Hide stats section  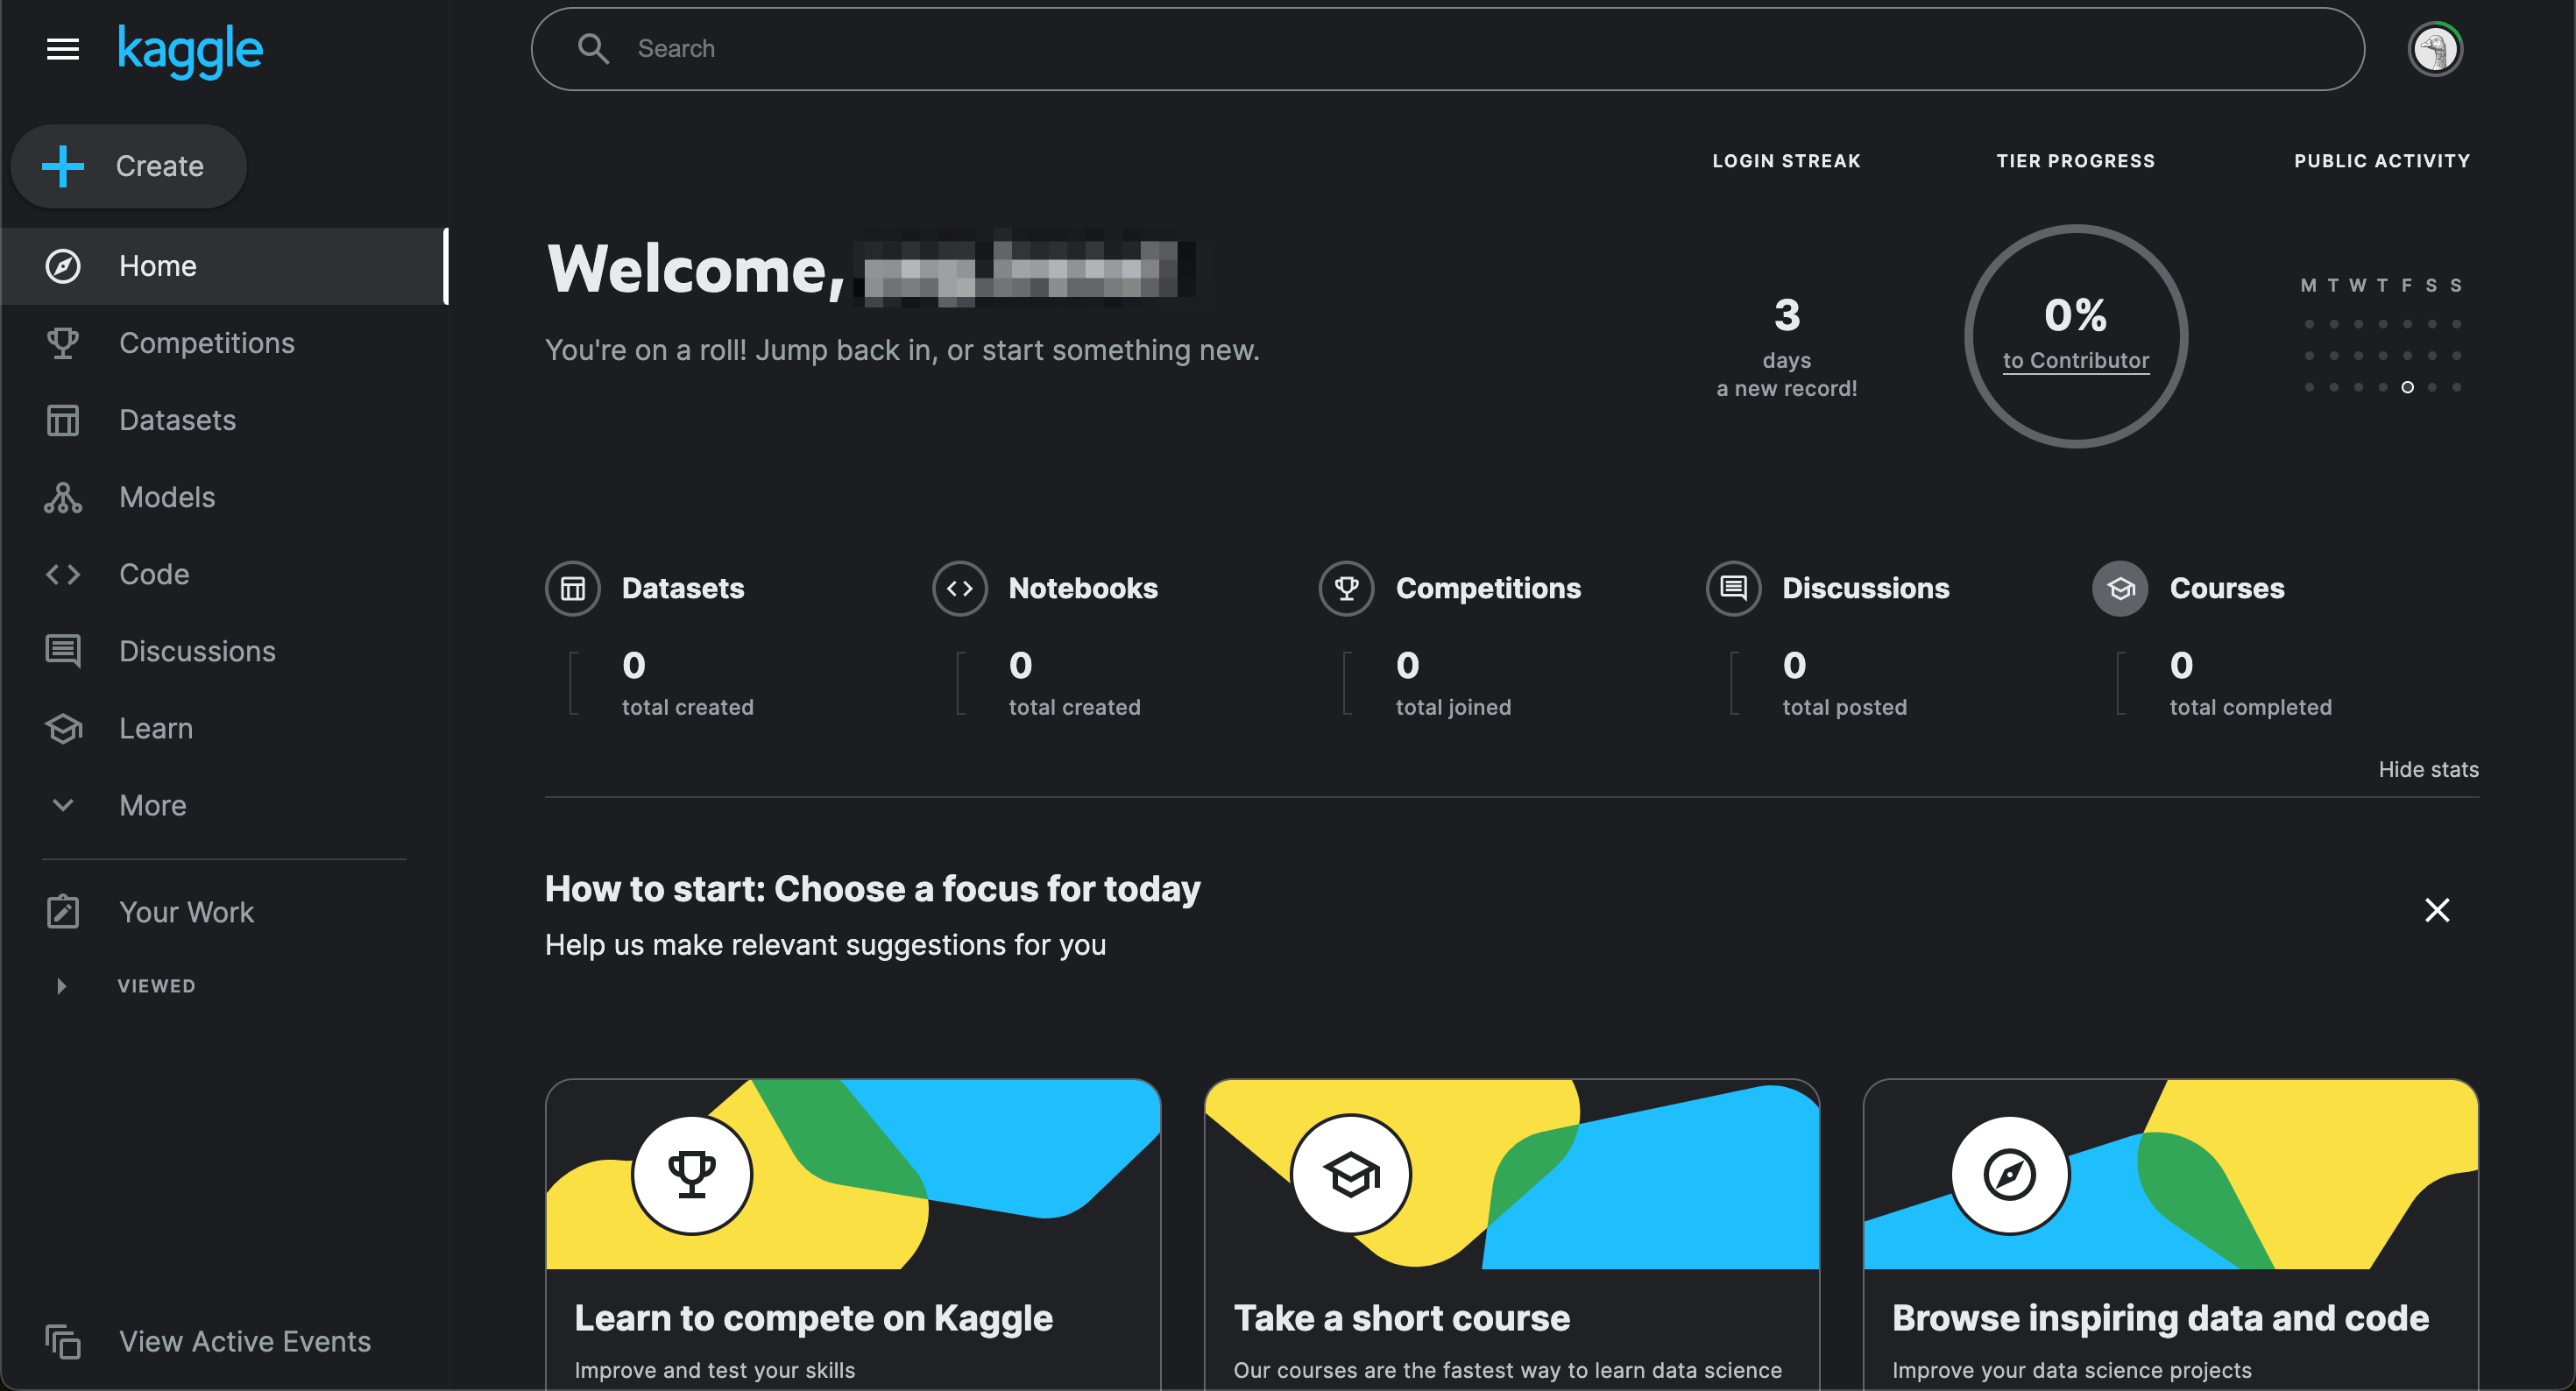tap(2428, 769)
